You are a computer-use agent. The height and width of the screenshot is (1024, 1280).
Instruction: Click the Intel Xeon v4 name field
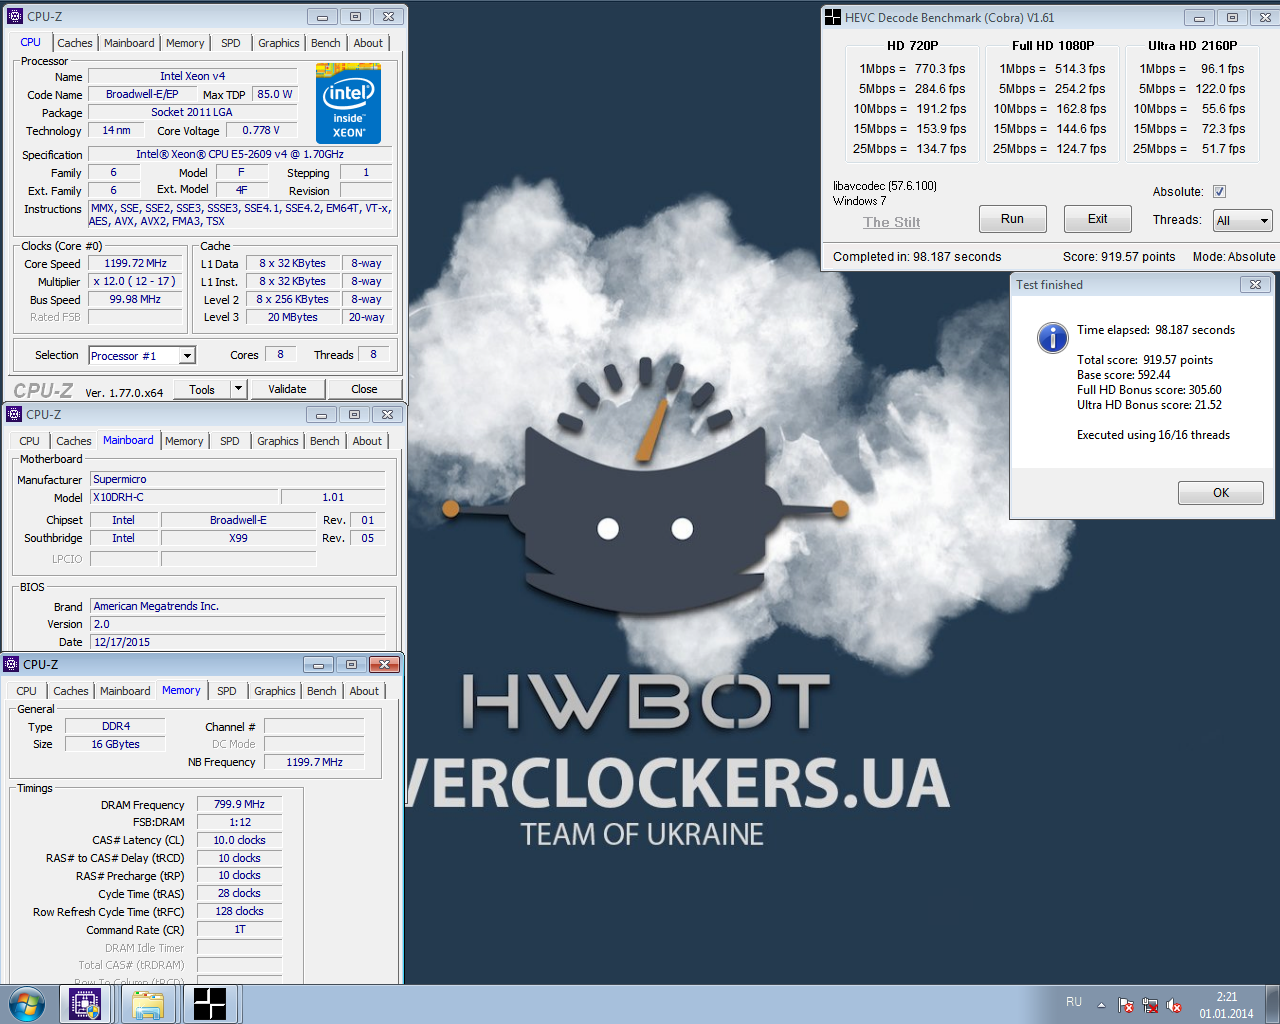pyautogui.click(x=192, y=76)
